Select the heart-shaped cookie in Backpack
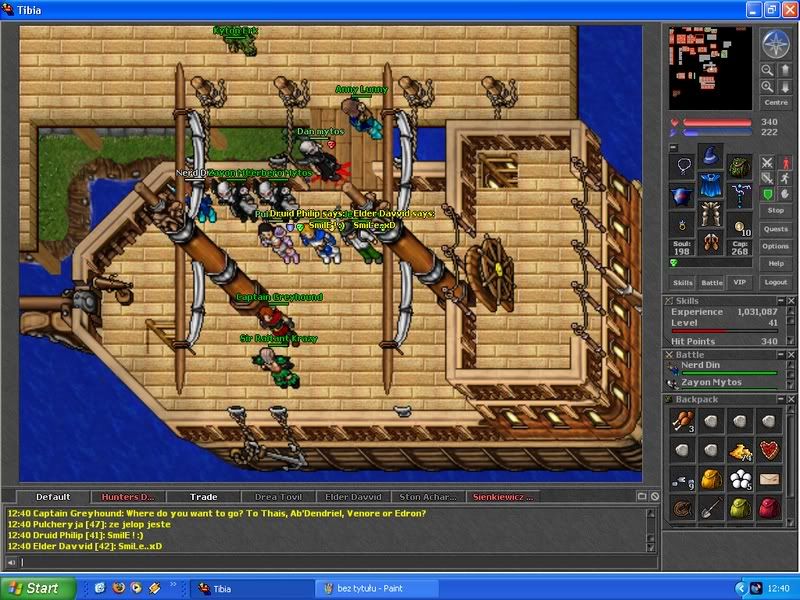The height and width of the screenshot is (600, 800). pos(769,450)
